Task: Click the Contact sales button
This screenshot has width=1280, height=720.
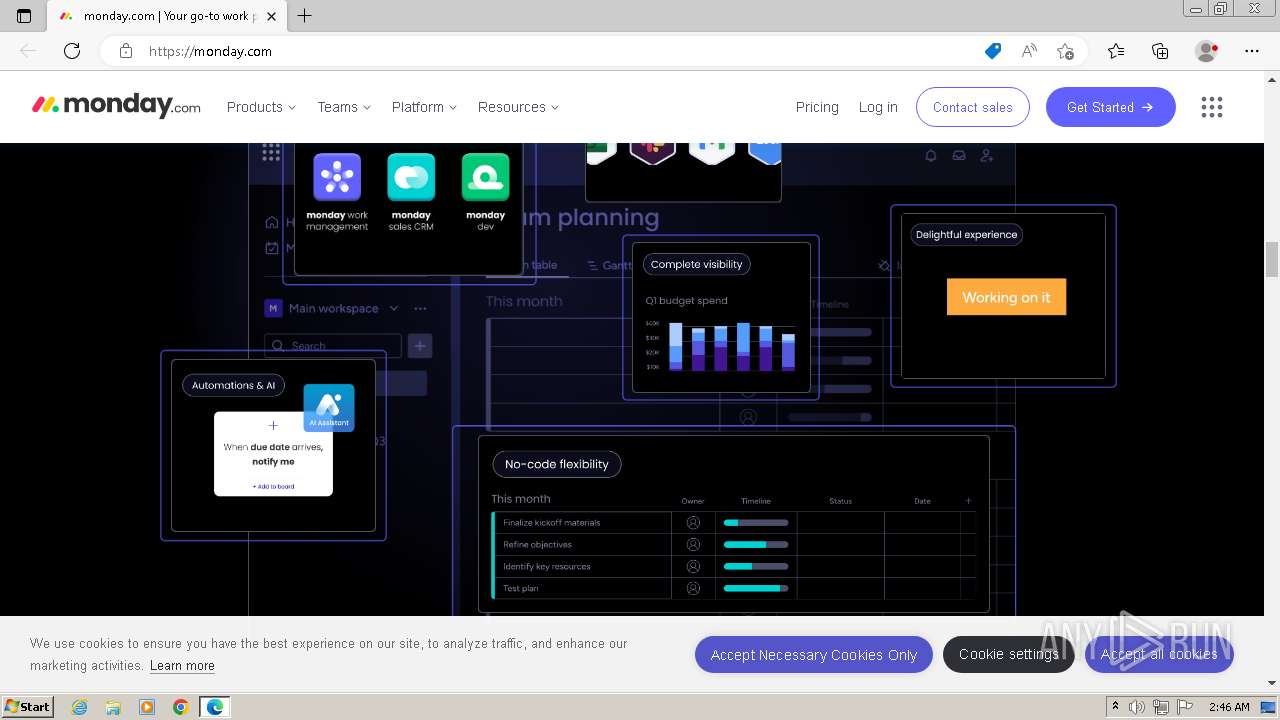Action: point(973,107)
